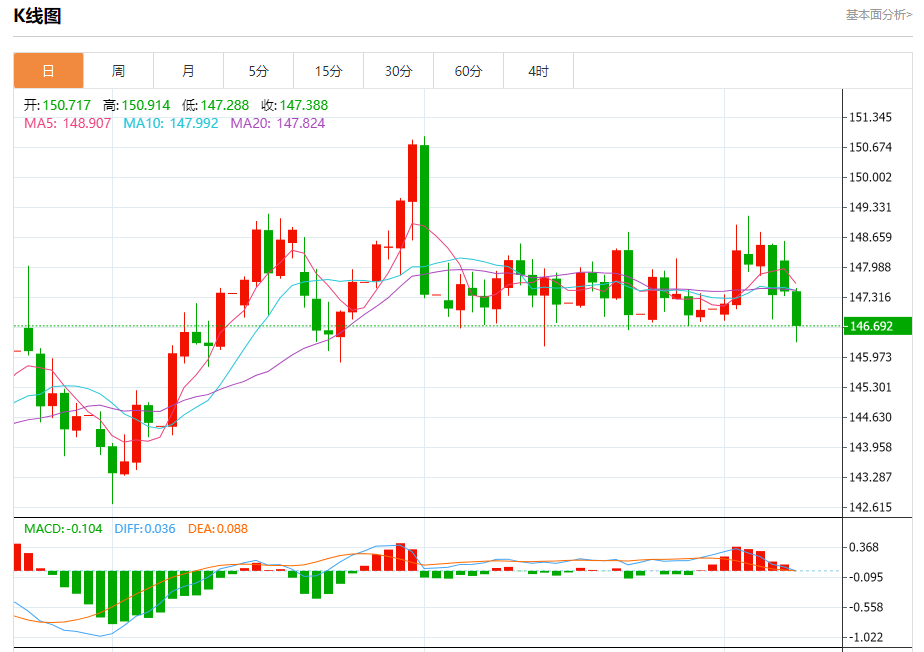This screenshot has height=652, width=924.
Task: Click the MACD:-0.104 label
Action: tap(63, 529)
